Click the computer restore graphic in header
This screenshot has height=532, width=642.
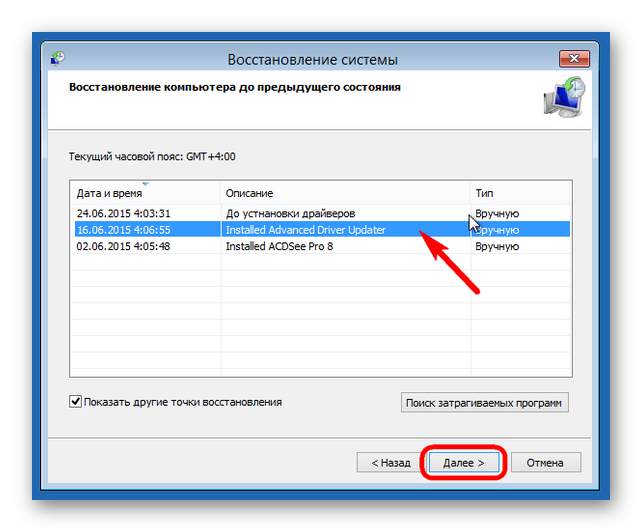point(564,100)
